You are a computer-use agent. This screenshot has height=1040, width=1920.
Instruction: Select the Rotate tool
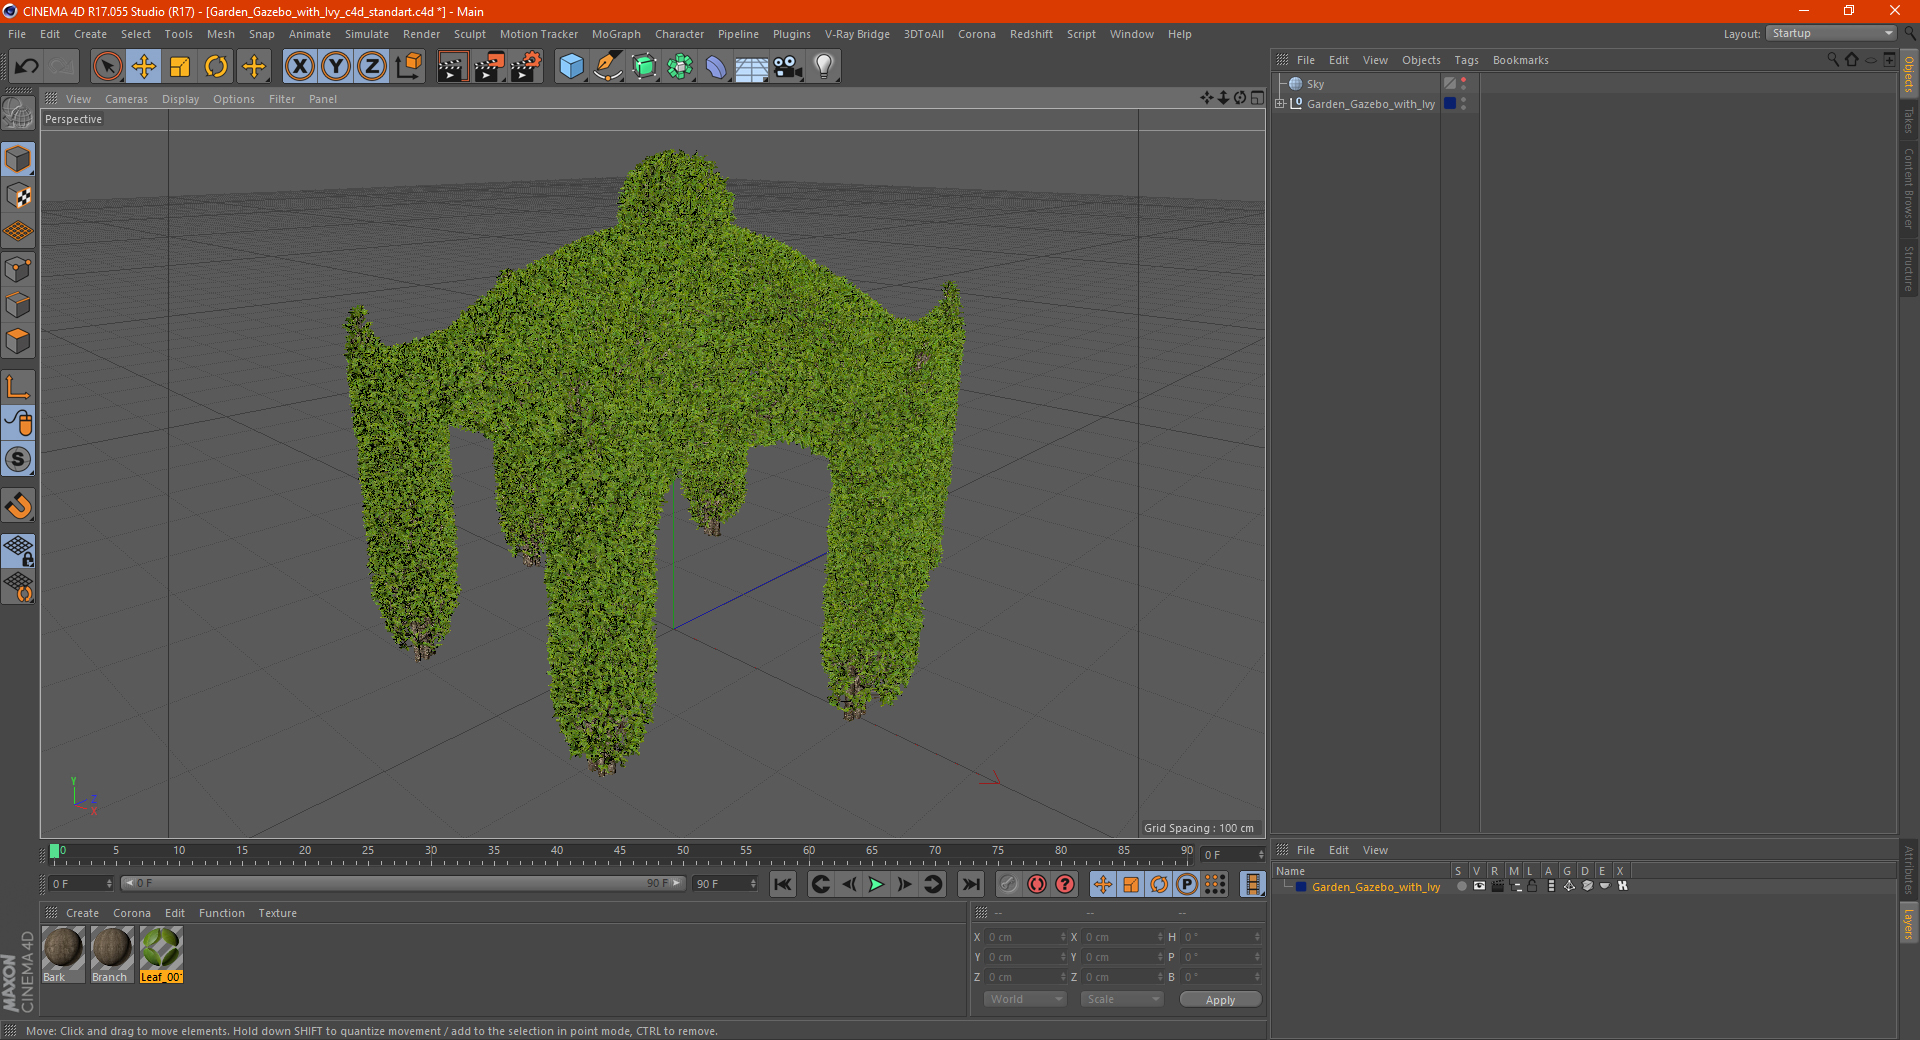[x=216, y=67]
